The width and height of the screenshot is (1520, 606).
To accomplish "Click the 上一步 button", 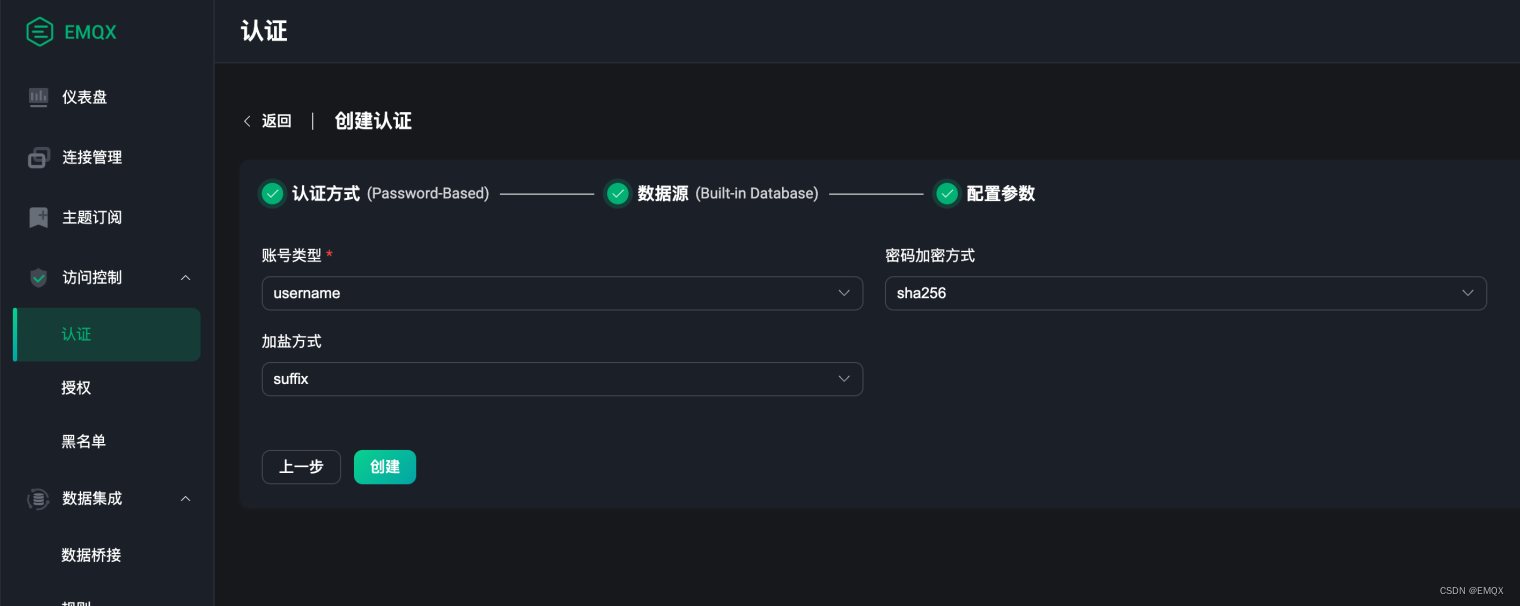I will [301, 467].
